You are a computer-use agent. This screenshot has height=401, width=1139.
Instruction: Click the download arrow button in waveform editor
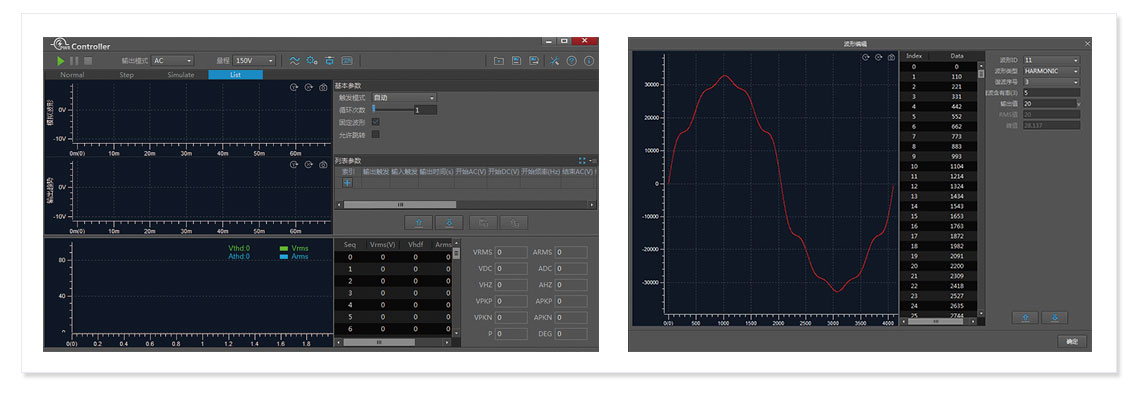1054,317
